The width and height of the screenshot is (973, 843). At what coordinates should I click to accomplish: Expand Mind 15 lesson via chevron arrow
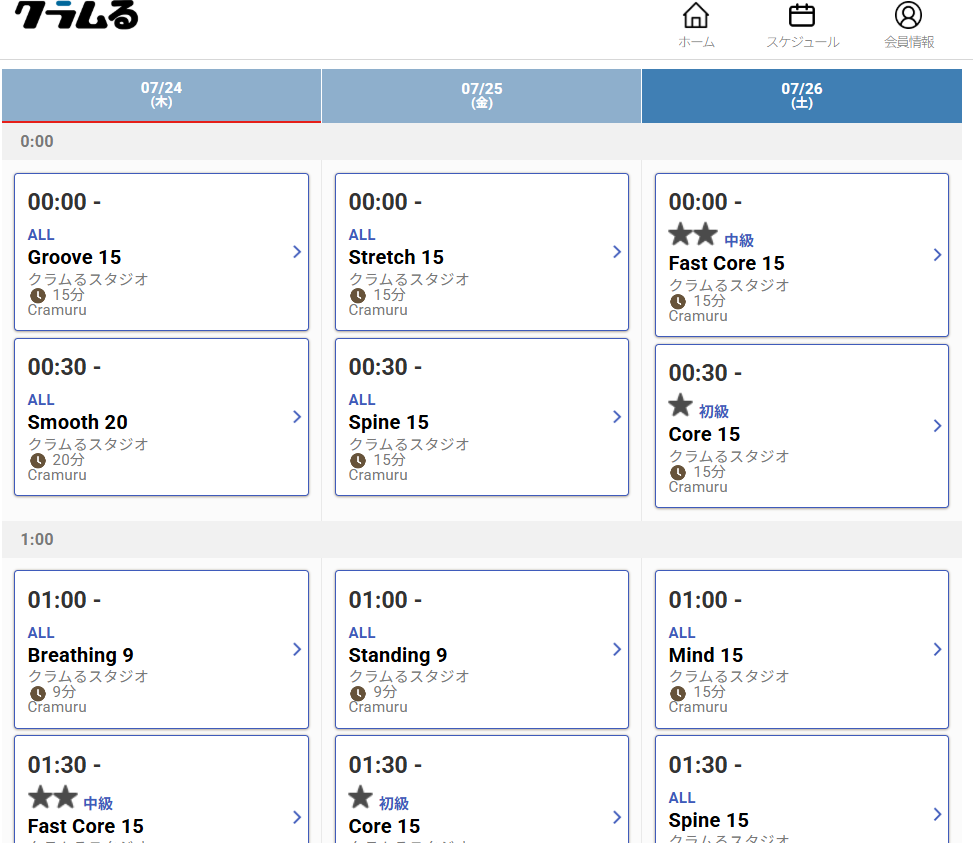937,649
